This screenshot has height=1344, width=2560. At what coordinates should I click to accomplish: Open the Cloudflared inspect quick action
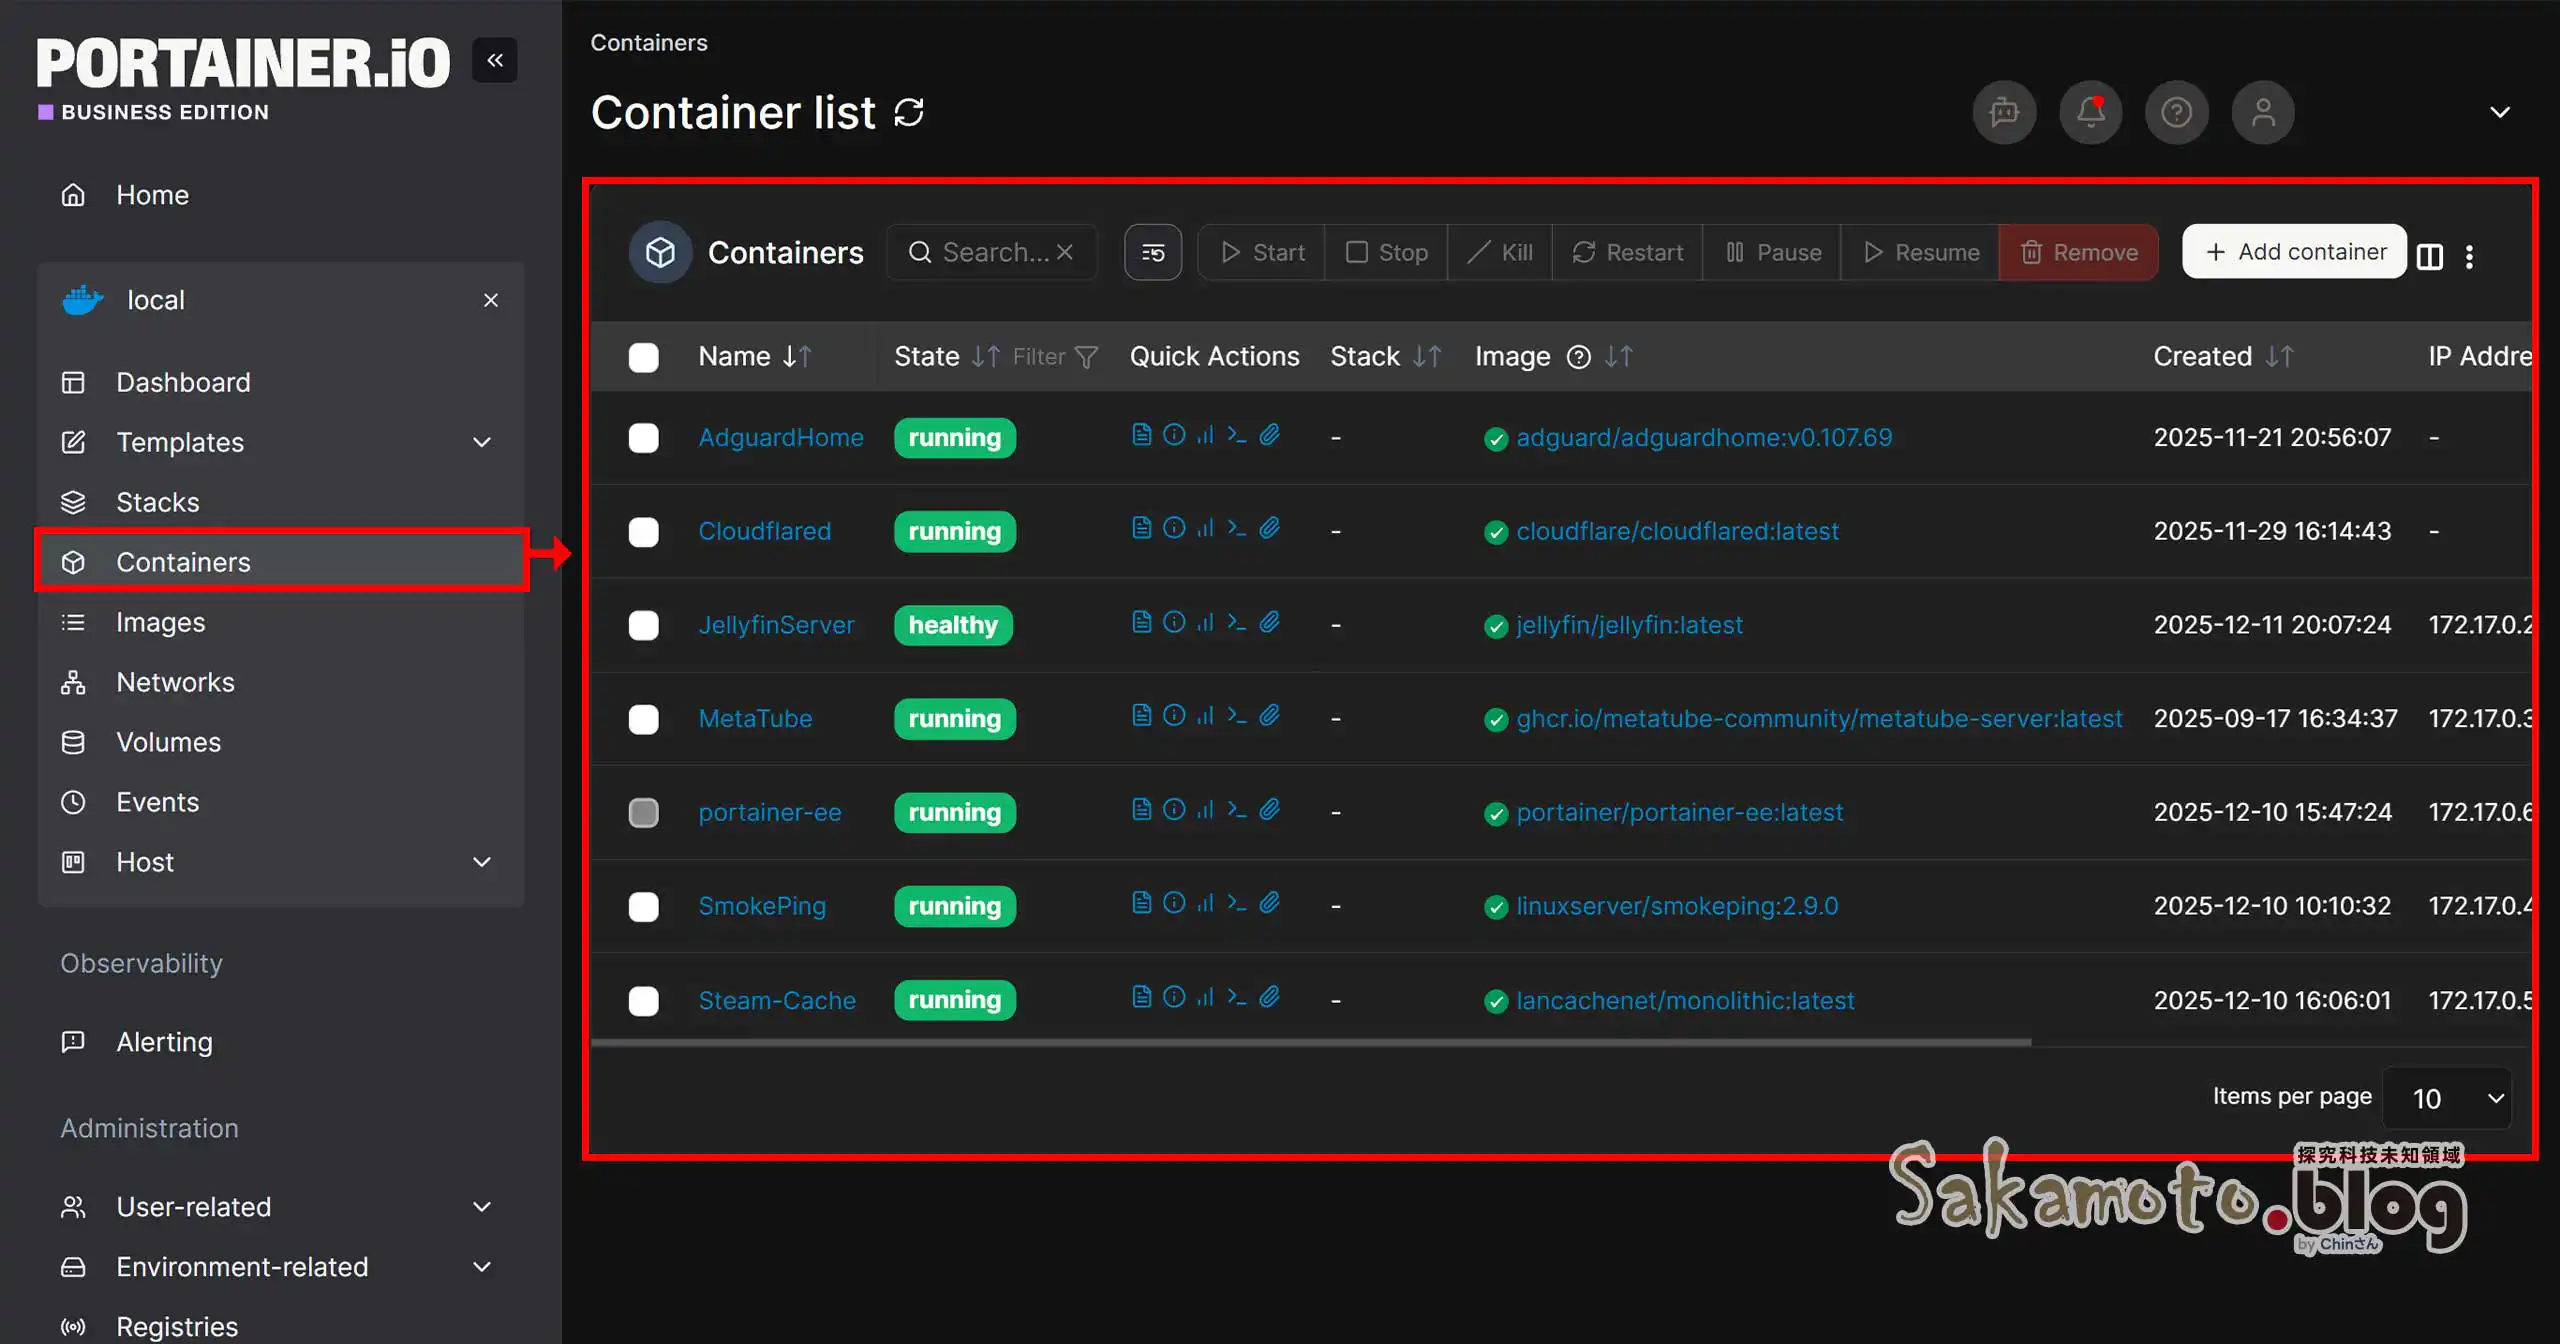[1174, 528]
